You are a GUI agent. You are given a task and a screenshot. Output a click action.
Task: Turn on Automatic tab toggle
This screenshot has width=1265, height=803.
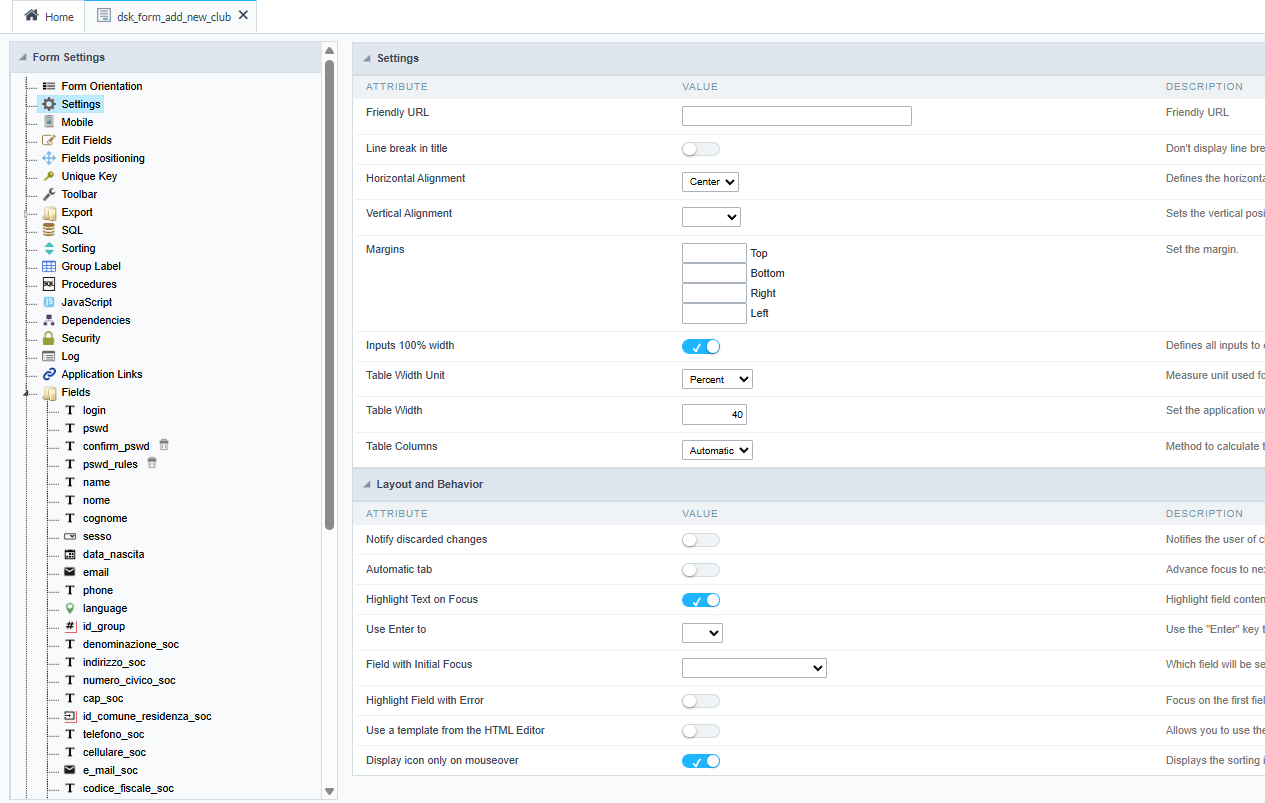pyautogui.click(x=701, y=570)
